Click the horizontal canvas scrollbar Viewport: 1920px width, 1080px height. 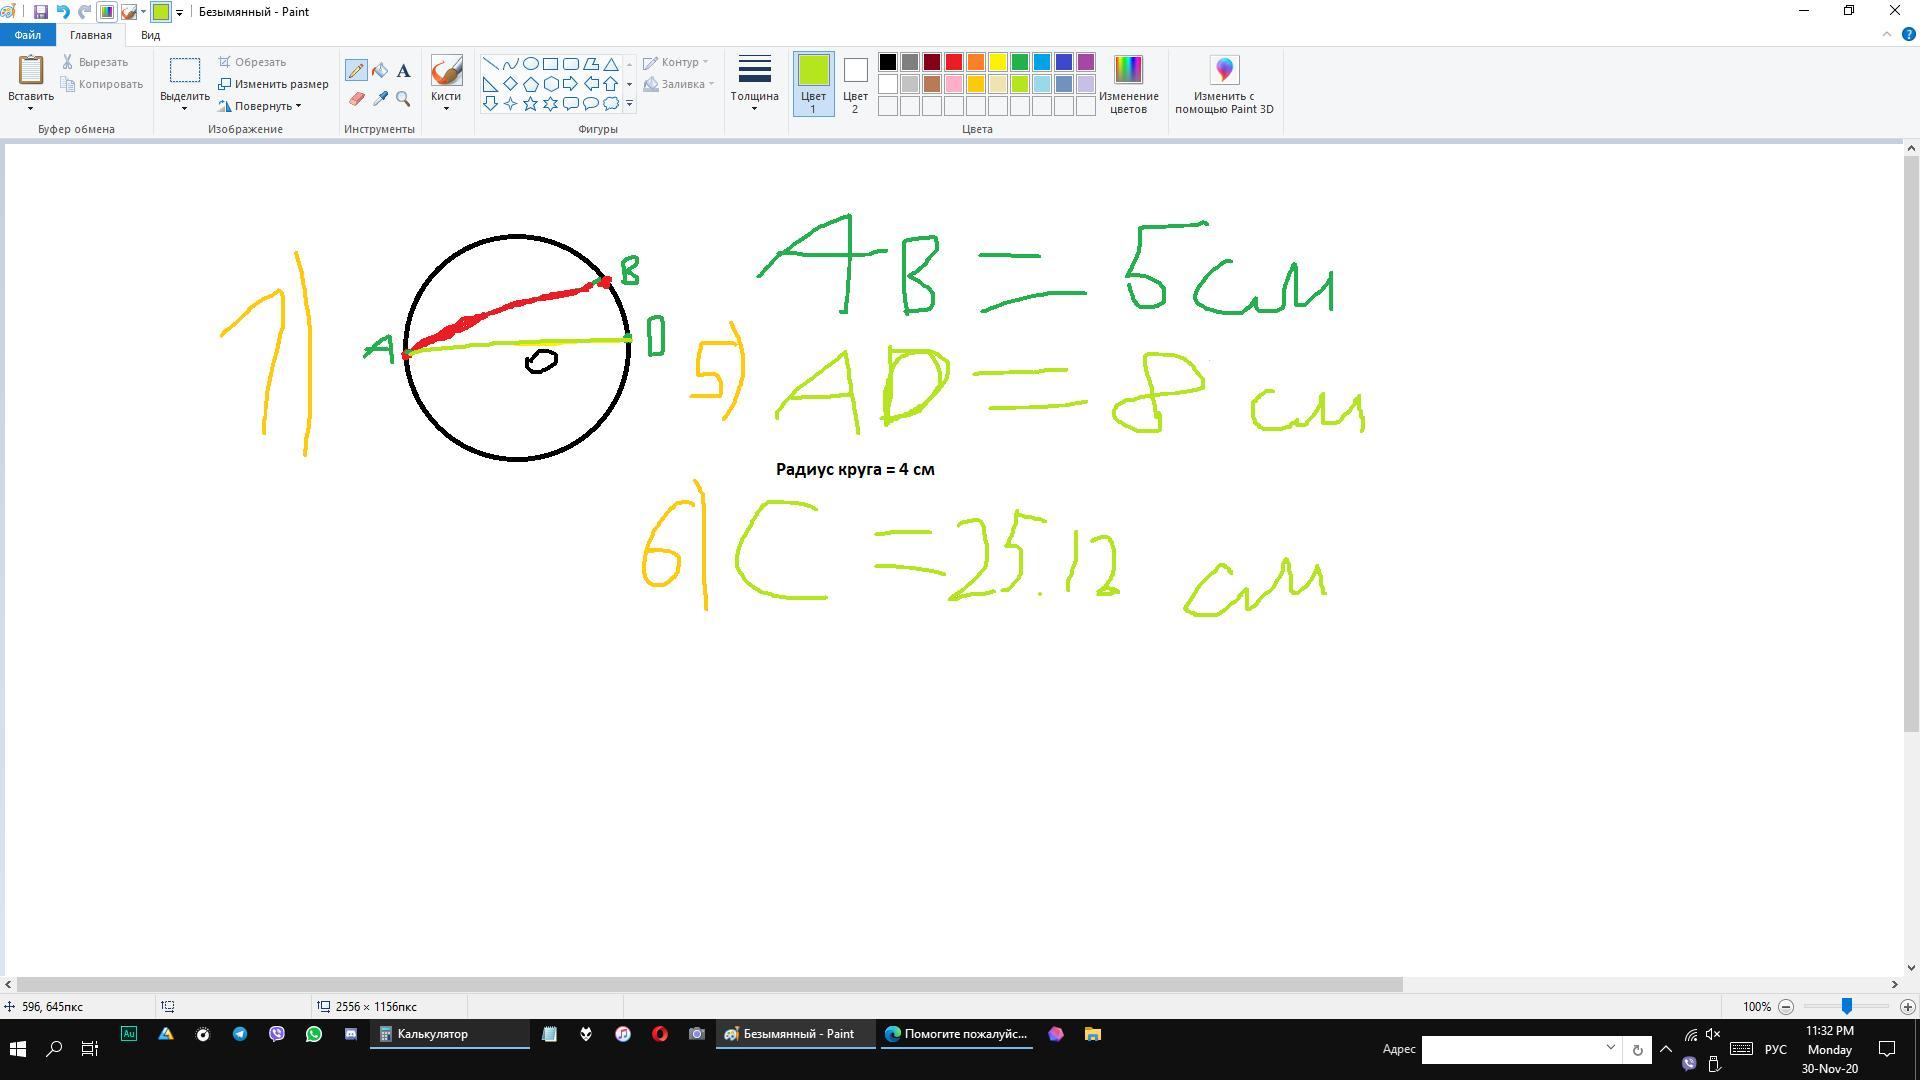pyautogui.click(x=709, y=985)
